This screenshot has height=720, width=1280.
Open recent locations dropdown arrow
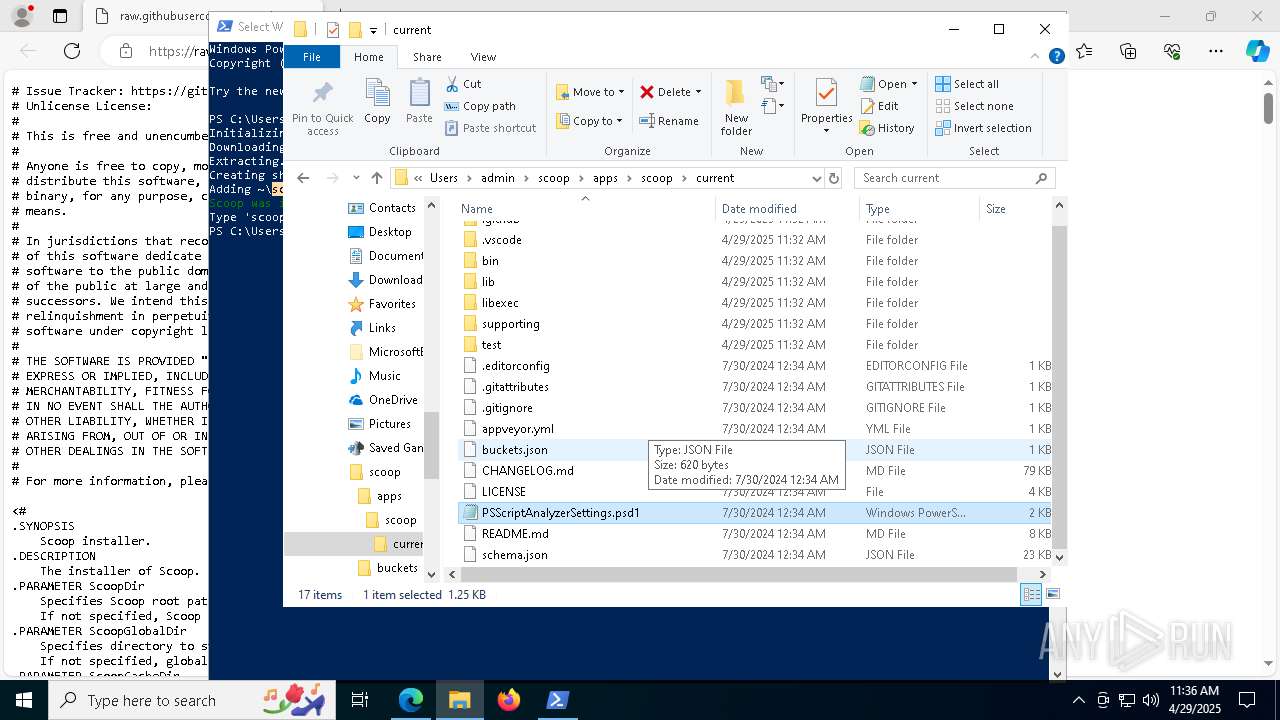(356, 178)
